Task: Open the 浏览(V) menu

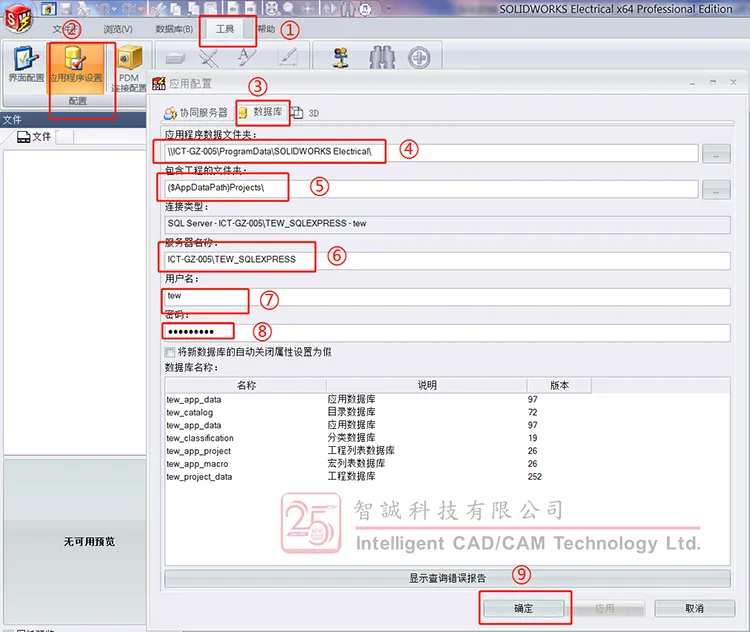Action: coord(118,30)
